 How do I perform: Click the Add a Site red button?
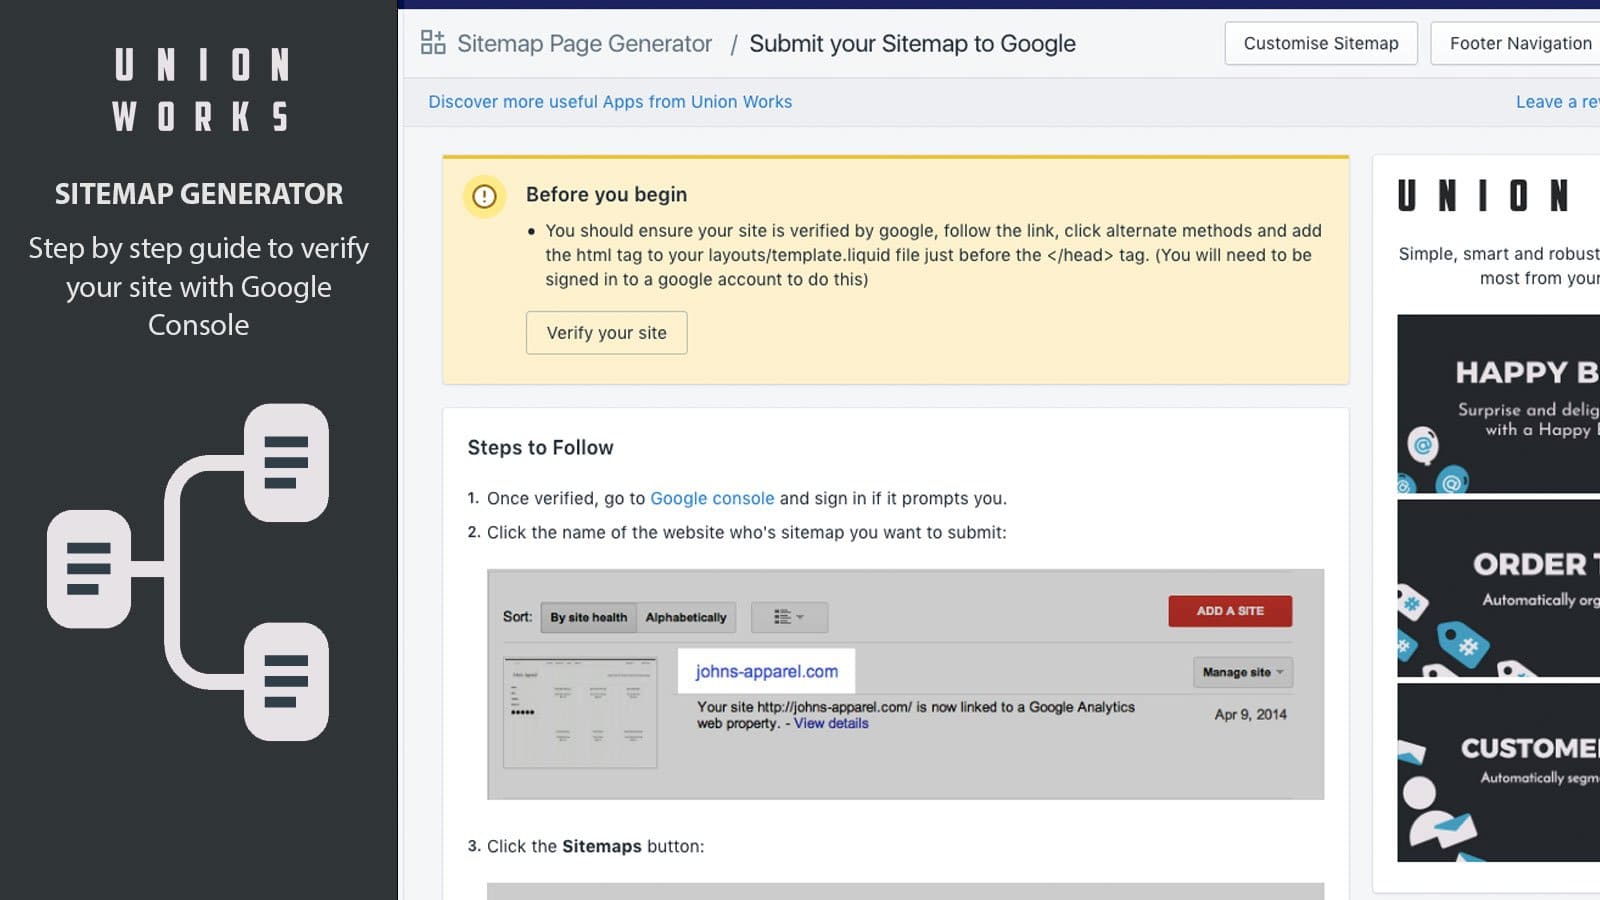click(x=1230, y=611)
